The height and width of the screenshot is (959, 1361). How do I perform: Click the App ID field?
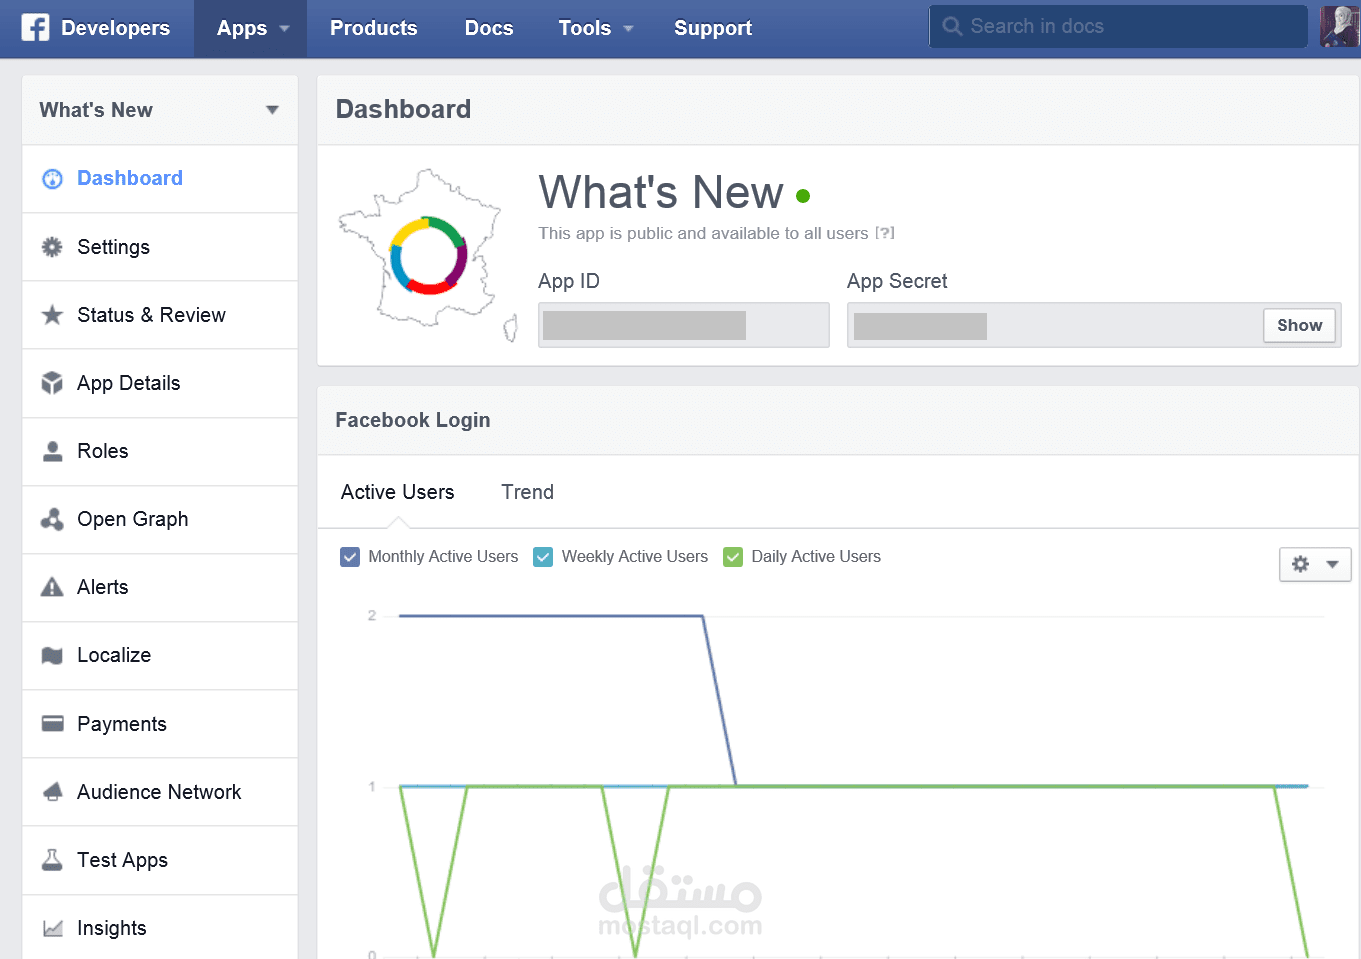click(x=684, y=325)
